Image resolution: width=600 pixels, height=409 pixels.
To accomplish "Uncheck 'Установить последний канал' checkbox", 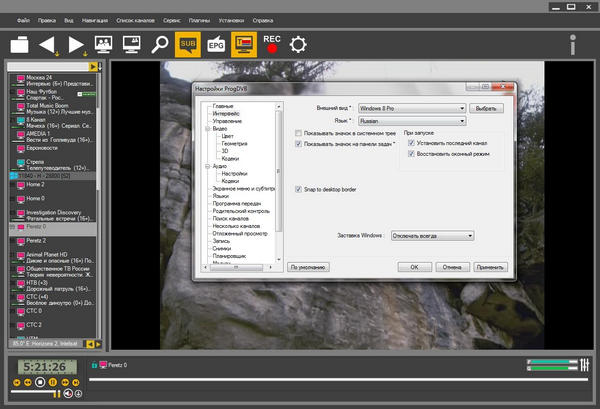I will [411, 143].
